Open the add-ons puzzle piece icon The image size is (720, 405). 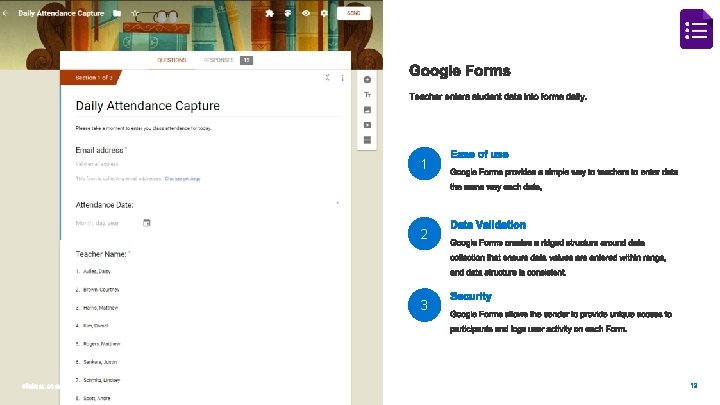pos(270,13)
